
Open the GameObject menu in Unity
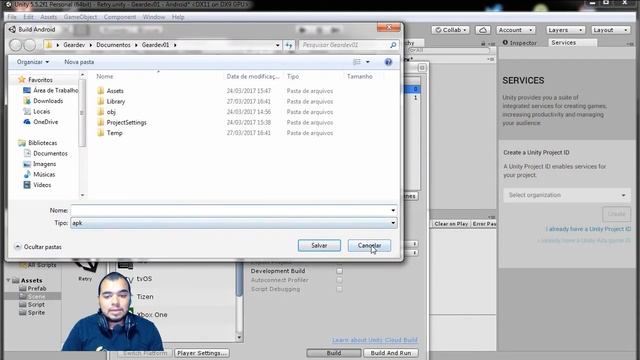click(x=80, y=17)
